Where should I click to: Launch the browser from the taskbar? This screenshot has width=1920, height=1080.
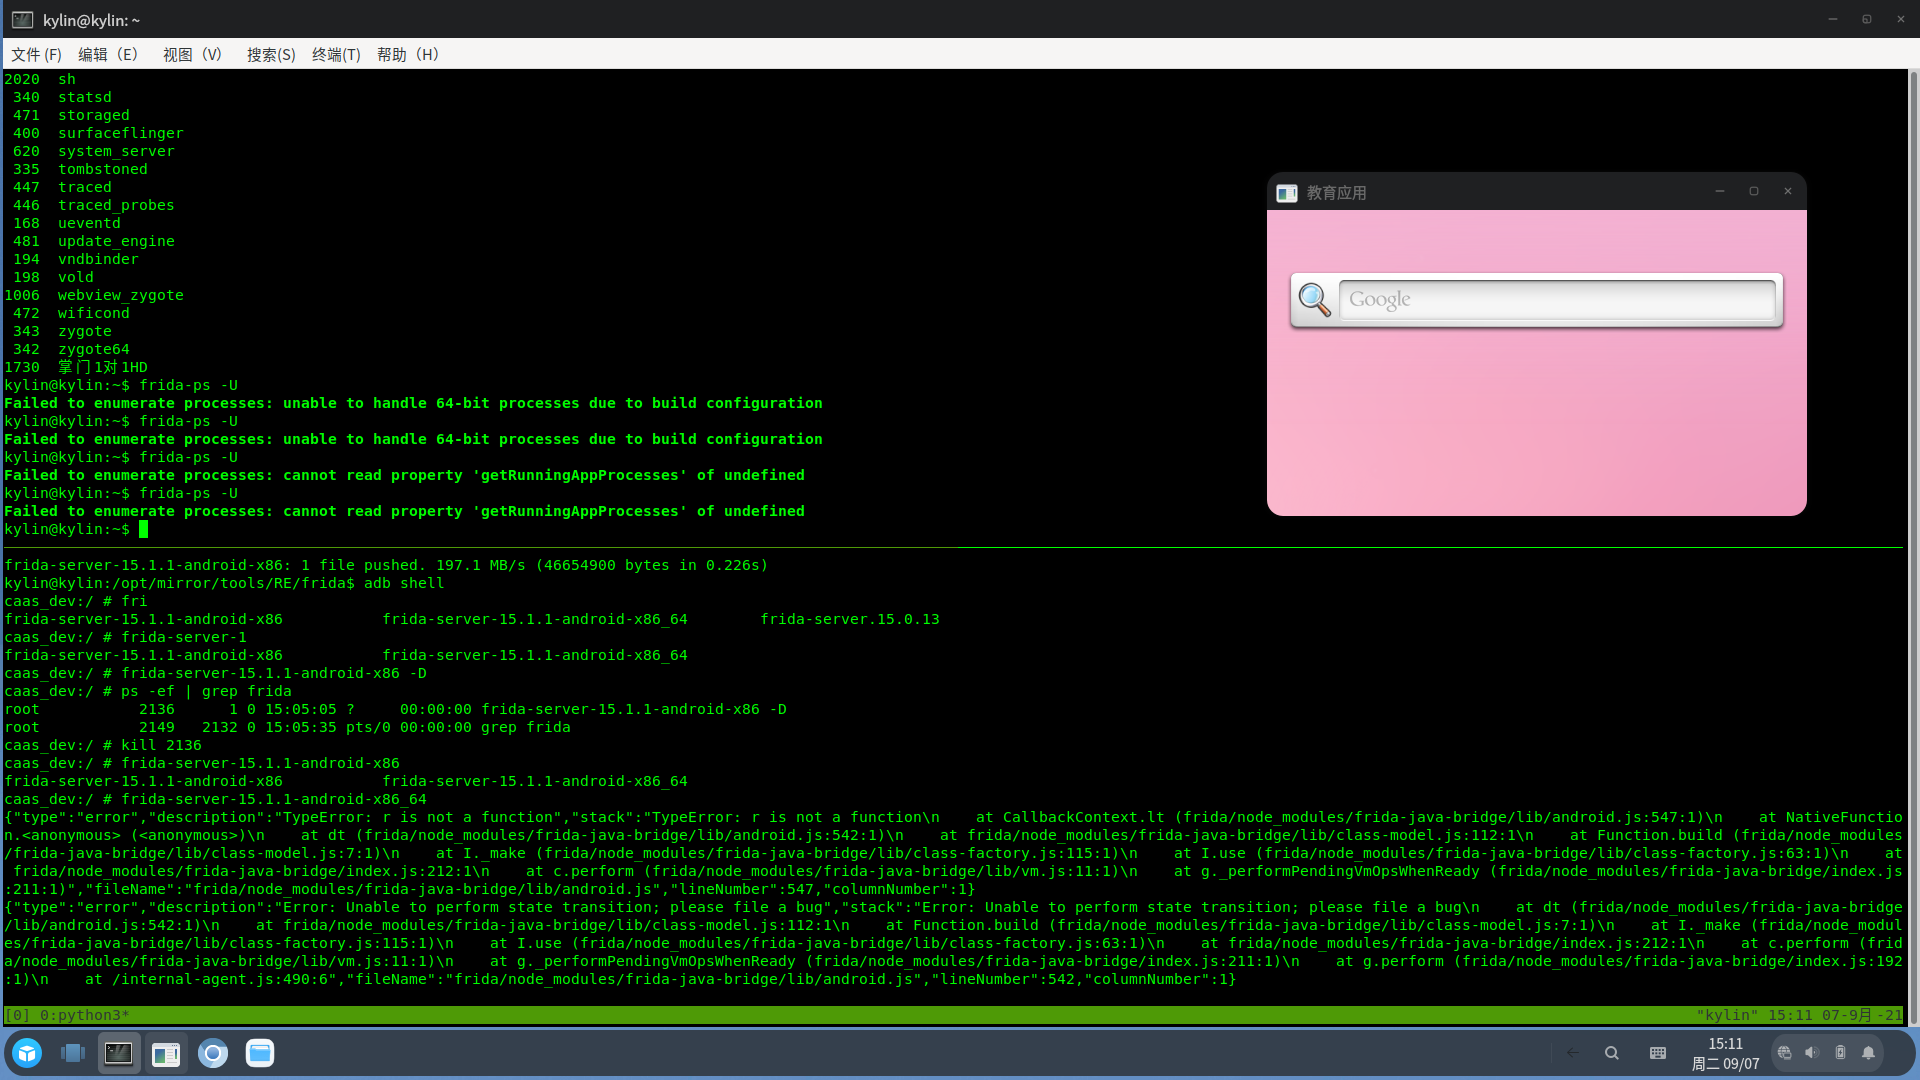(213, 1053)
